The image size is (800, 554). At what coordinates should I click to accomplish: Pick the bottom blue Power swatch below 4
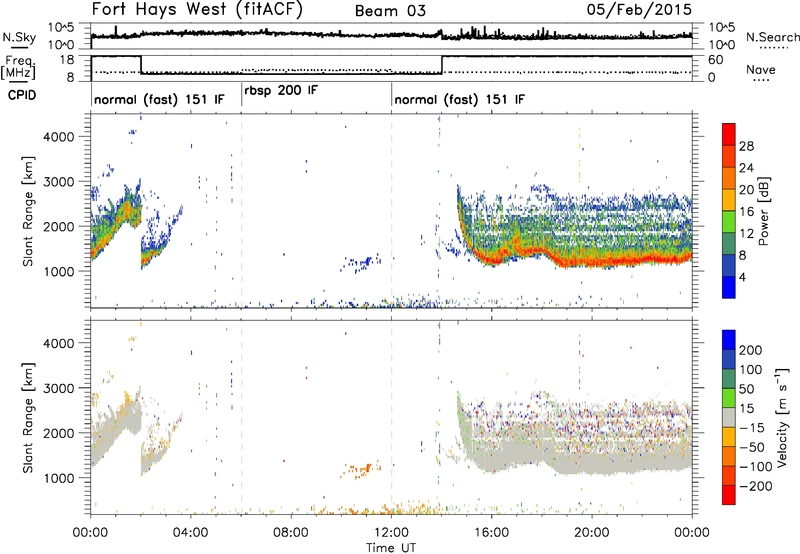click(729, 287)
